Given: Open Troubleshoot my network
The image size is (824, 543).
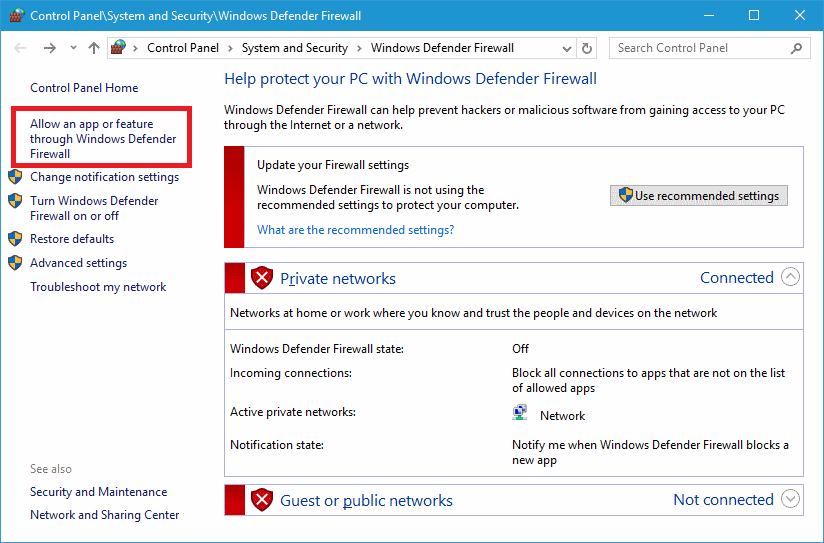Looking at the screenshot, I should pos(98,287).
